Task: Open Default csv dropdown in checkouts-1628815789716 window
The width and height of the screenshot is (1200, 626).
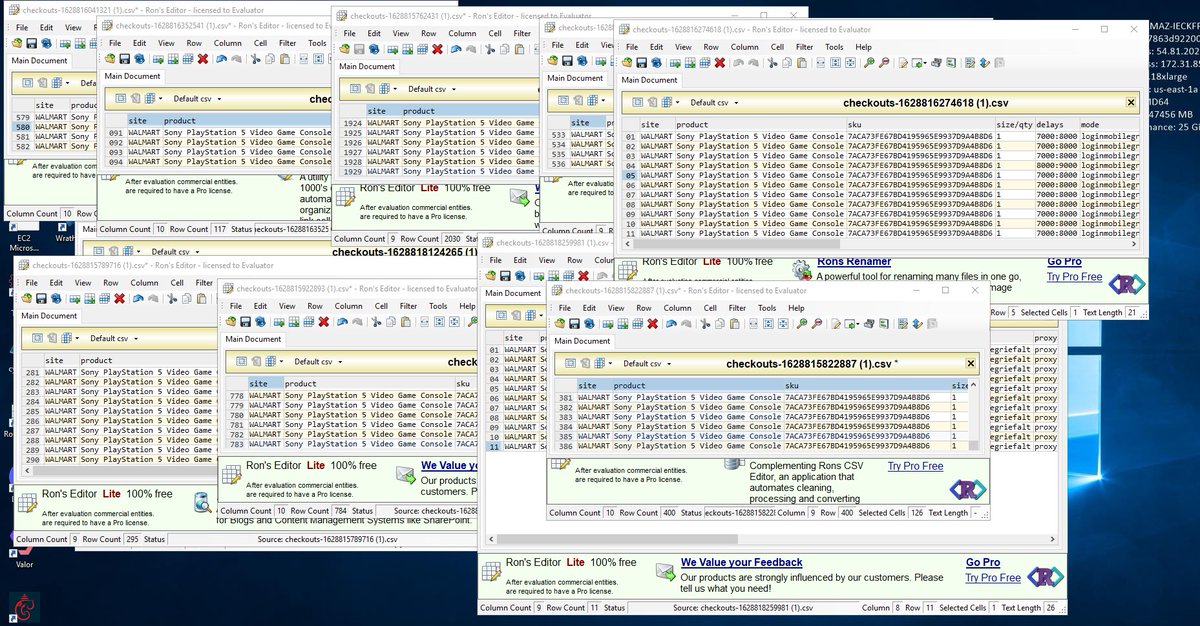Action: pos(114,338)
